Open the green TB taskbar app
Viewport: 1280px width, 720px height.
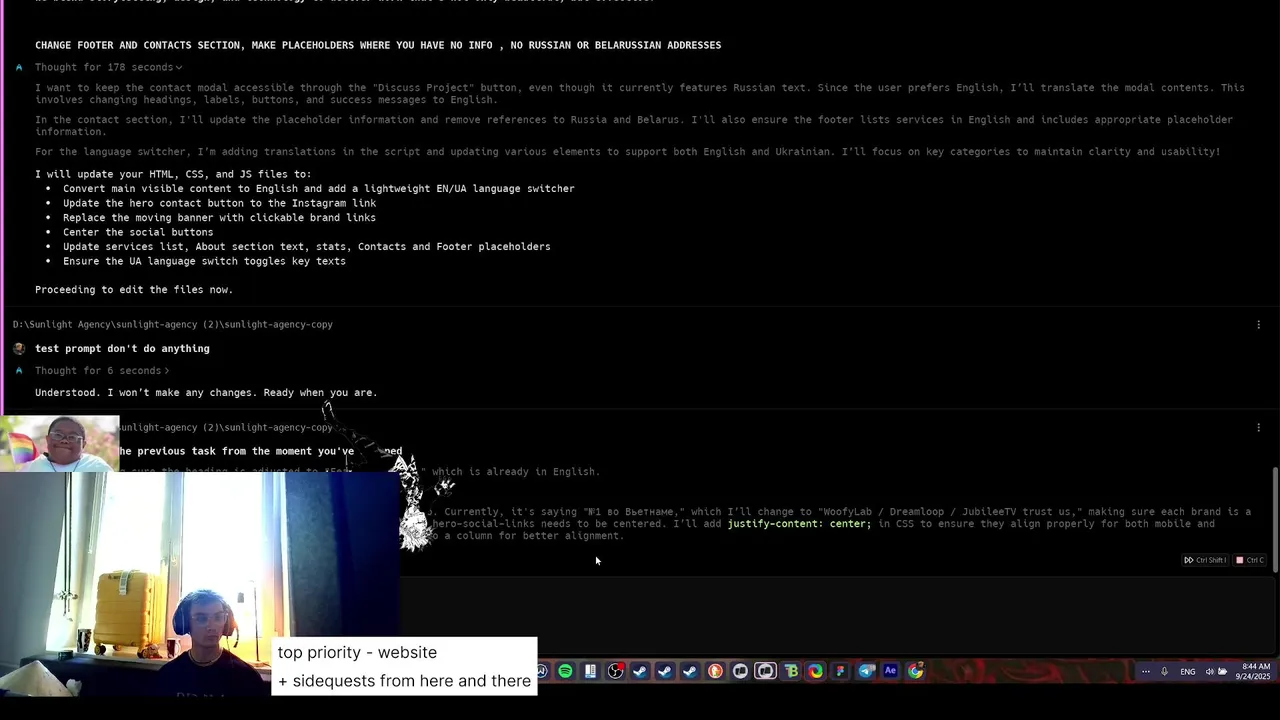(x=791, y=671)
